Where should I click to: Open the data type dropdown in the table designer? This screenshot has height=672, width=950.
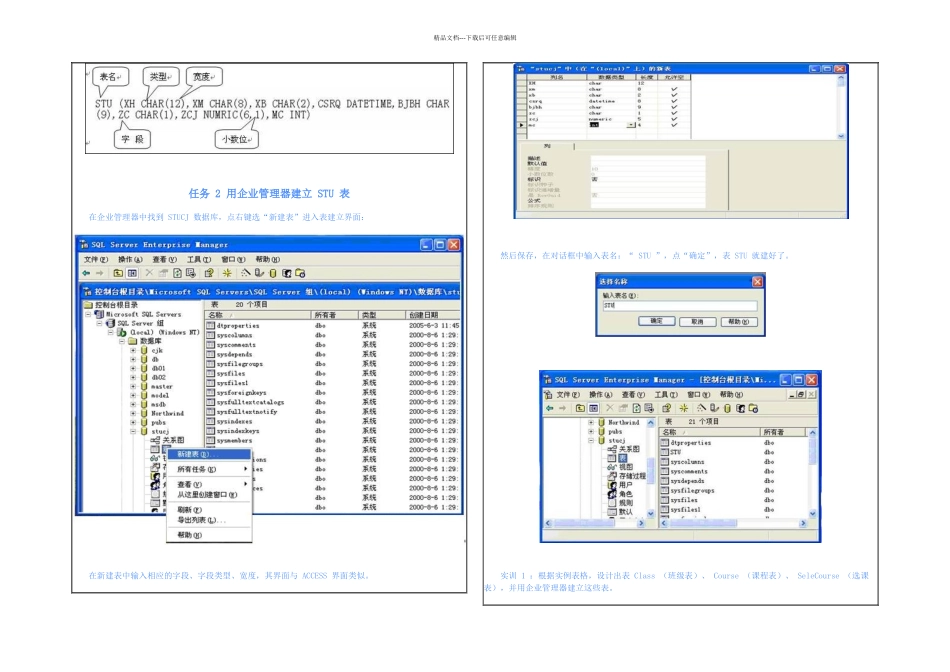click(631, 125)
